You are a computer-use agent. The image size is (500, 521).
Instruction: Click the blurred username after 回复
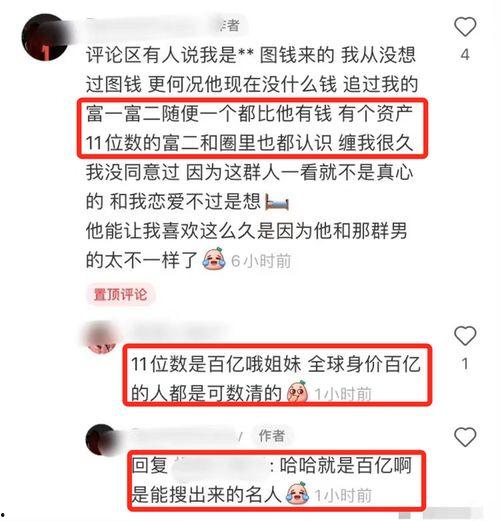tap(220, 466)
